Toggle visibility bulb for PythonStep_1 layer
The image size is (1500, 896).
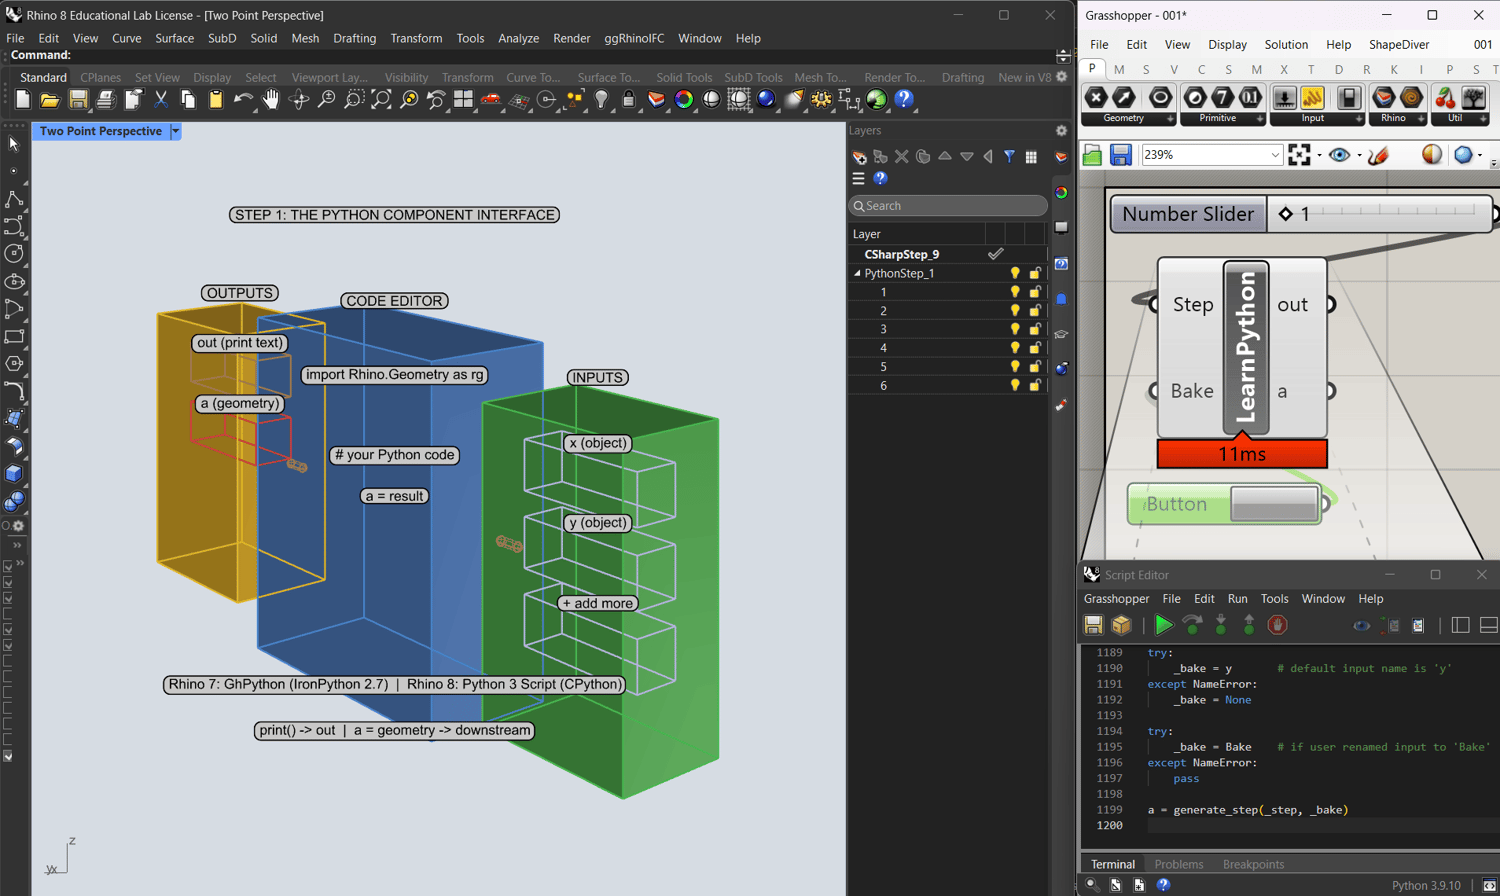[x=1015, y=273]
